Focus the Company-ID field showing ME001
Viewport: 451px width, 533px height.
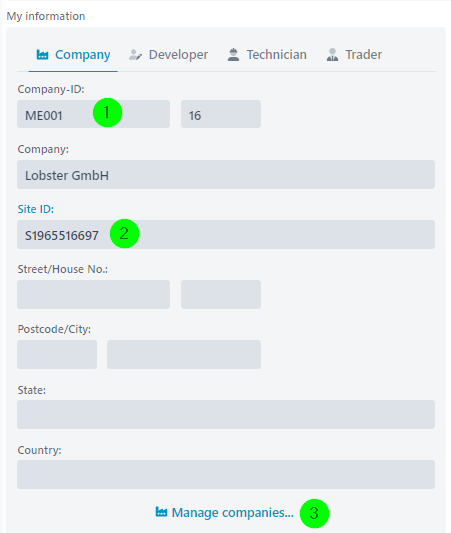pos(93,114)
